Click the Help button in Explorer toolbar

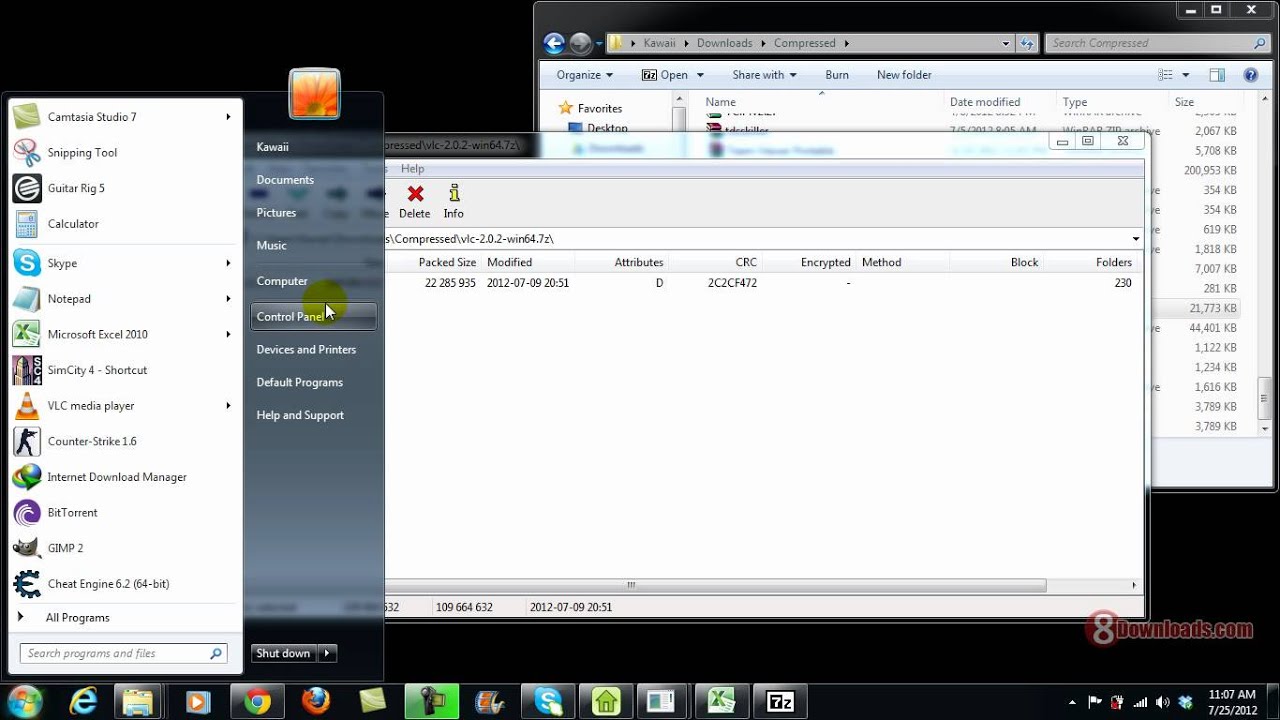(x=1250, y=75)
